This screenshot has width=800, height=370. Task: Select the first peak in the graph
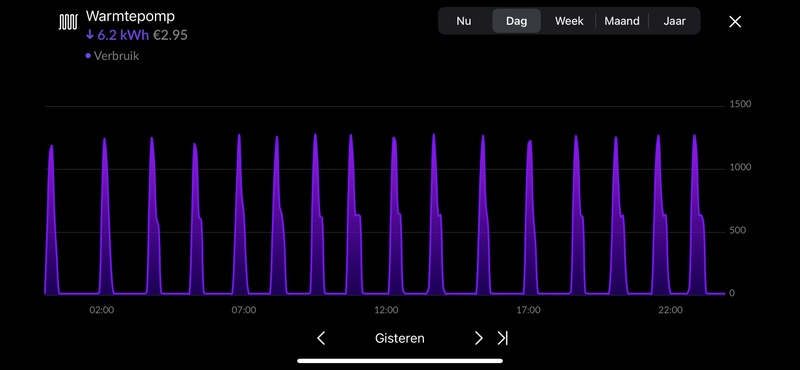52,219
